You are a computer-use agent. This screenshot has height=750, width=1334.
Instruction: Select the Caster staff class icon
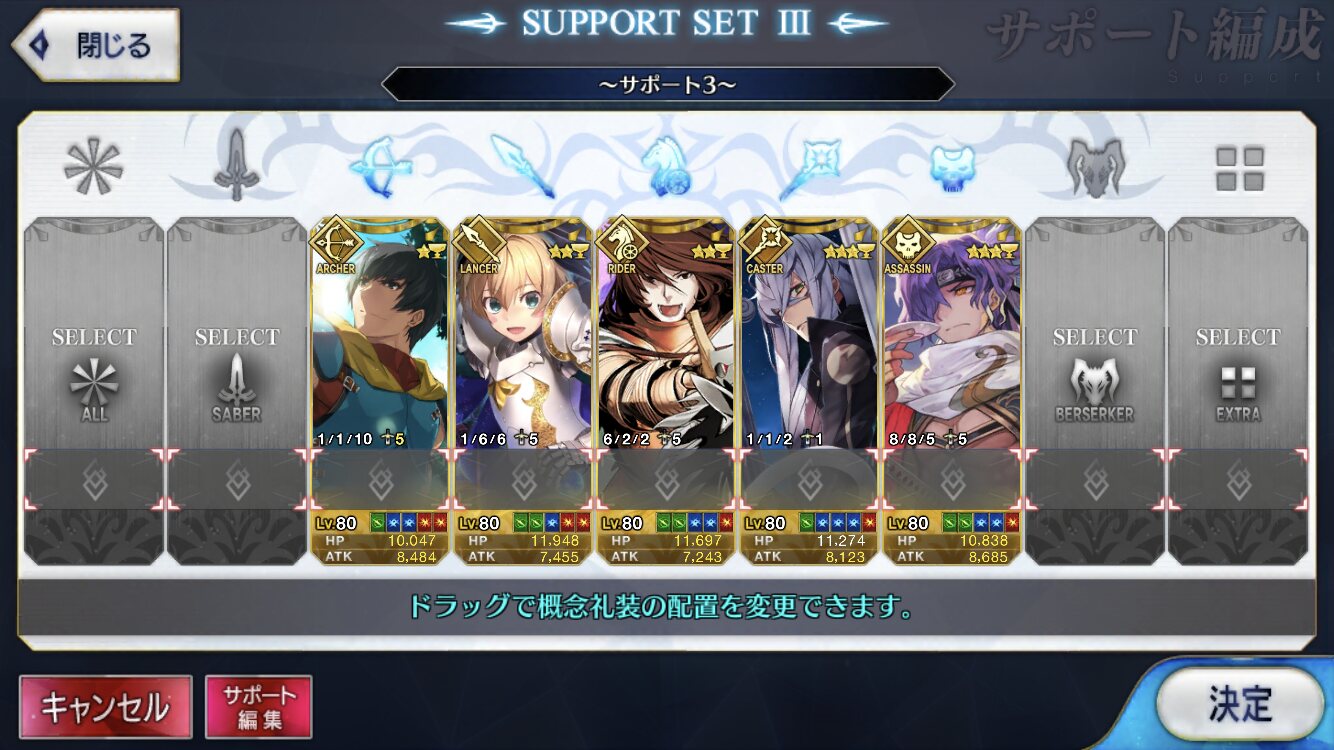[x=809, y=167]
